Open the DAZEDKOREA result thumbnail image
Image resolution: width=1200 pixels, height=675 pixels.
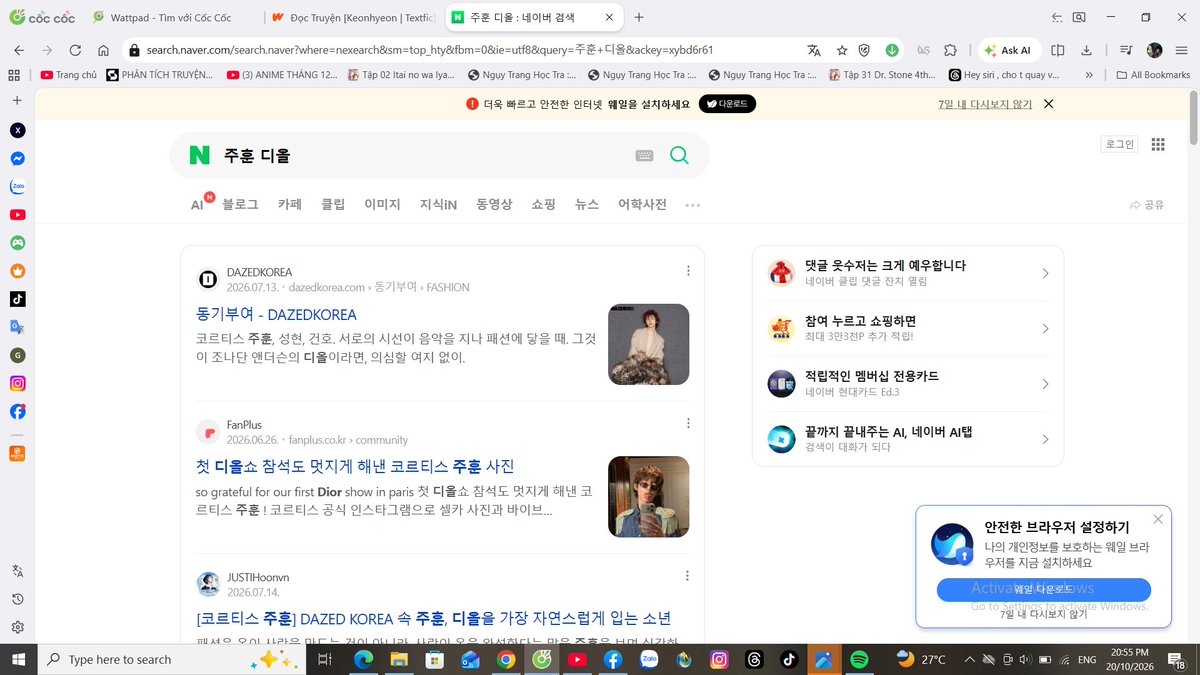(x=648, y=344)
